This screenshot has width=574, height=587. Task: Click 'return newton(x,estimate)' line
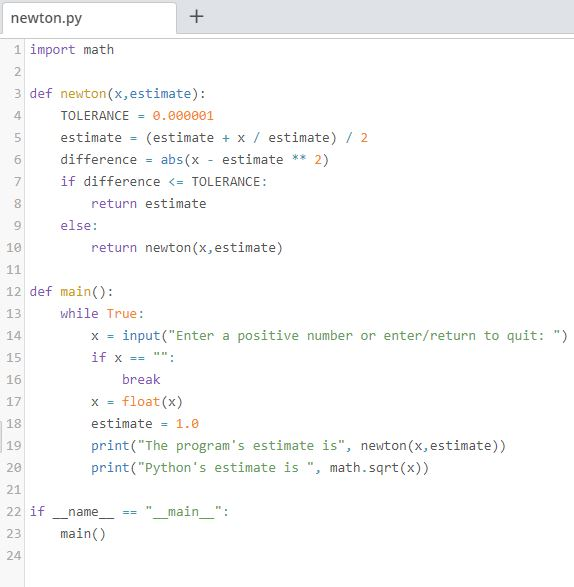(186, 248)
